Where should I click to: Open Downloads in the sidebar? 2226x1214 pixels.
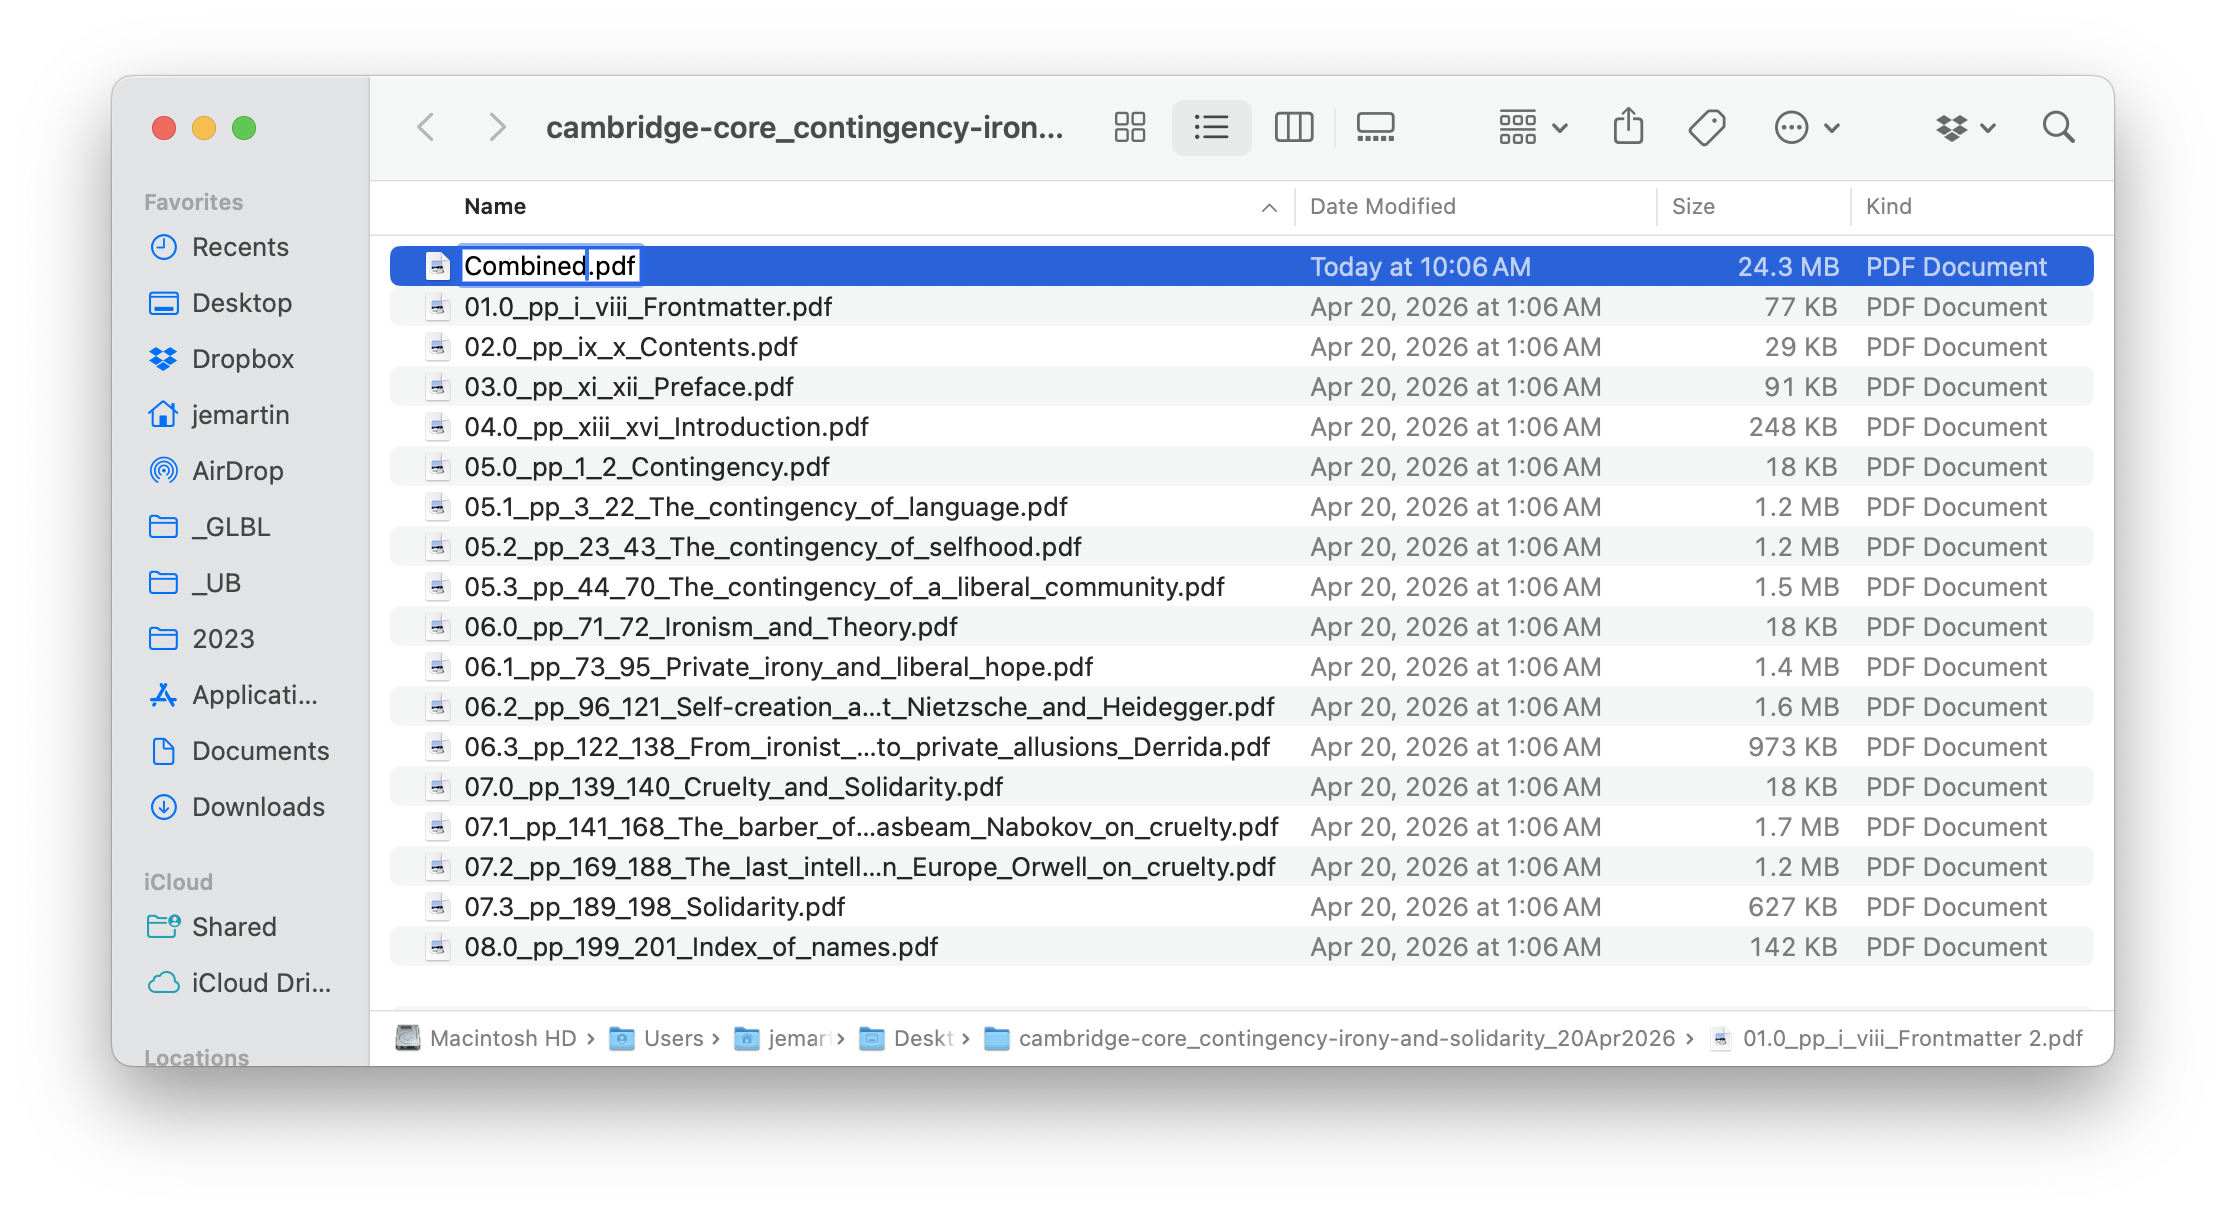coord(257,807)
